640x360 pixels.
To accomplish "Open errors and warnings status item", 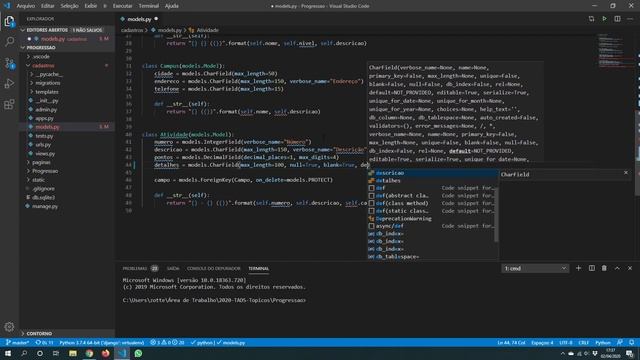I will 167,342.
